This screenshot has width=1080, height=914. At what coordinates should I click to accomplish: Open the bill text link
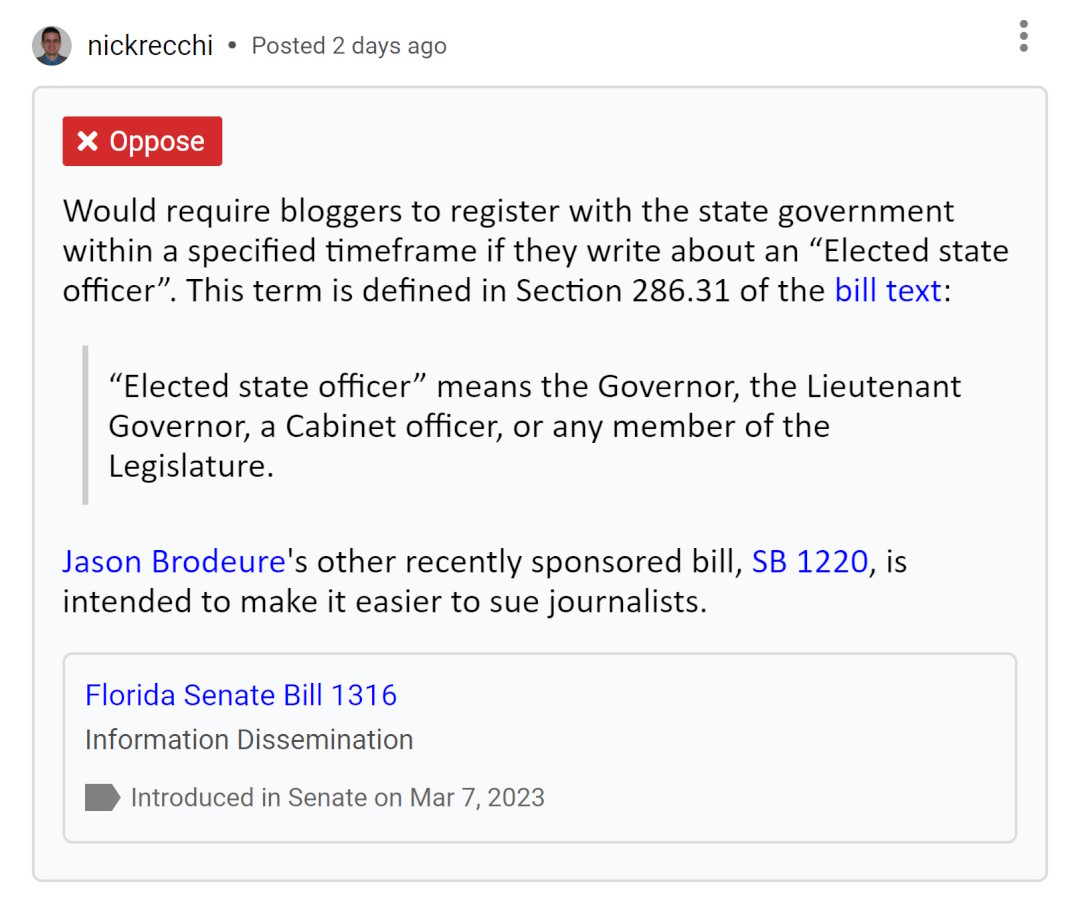click(x=887, y=290)
